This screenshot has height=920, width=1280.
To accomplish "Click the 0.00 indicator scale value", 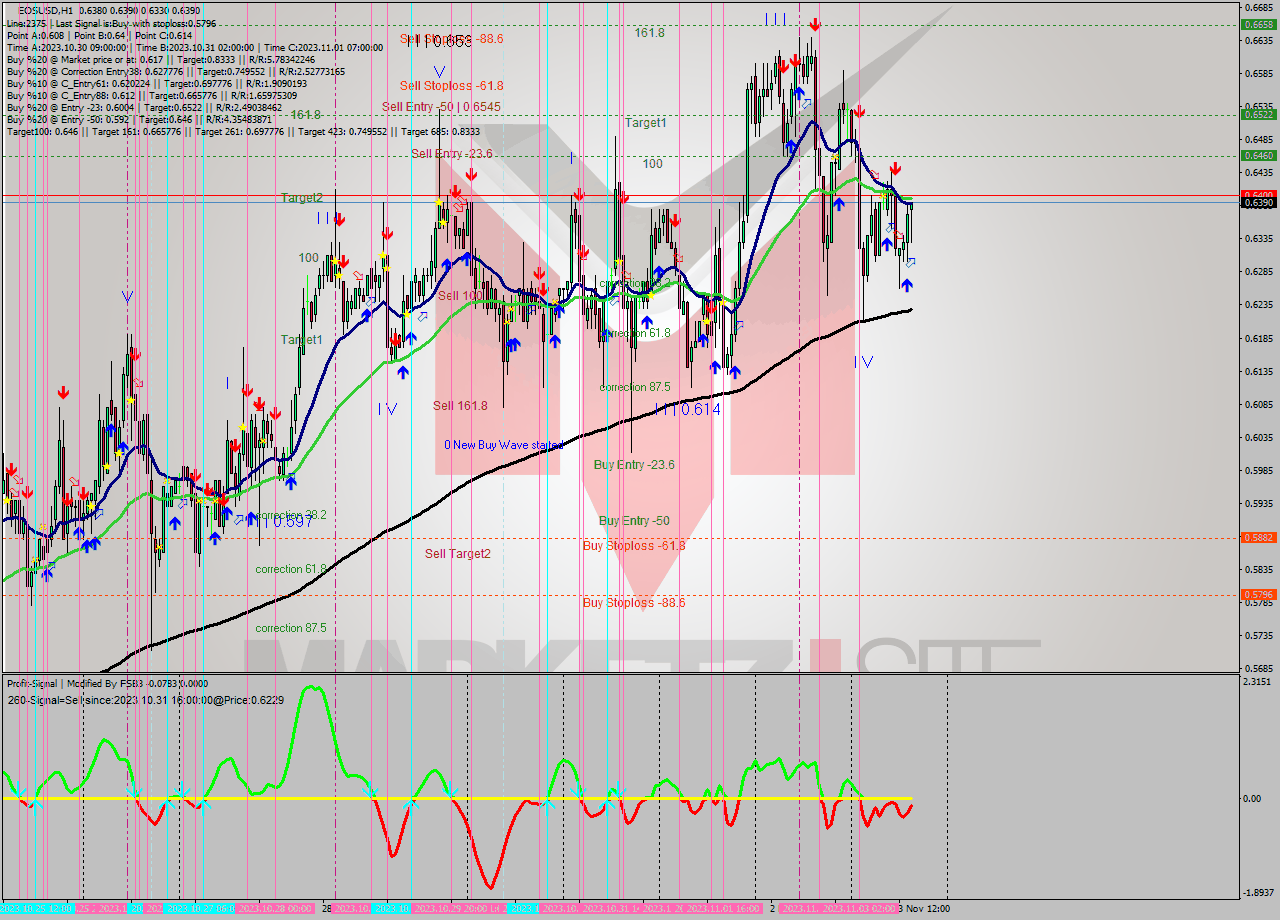I will (1251, 799).
